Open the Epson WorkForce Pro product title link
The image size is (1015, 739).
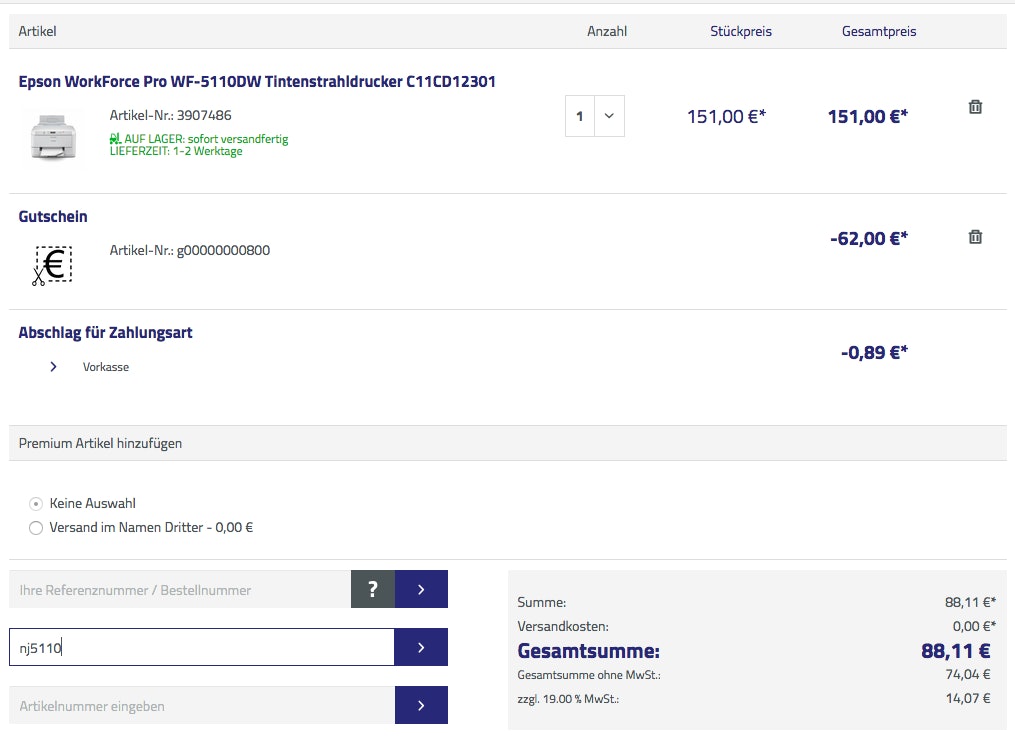click(257, 82)
